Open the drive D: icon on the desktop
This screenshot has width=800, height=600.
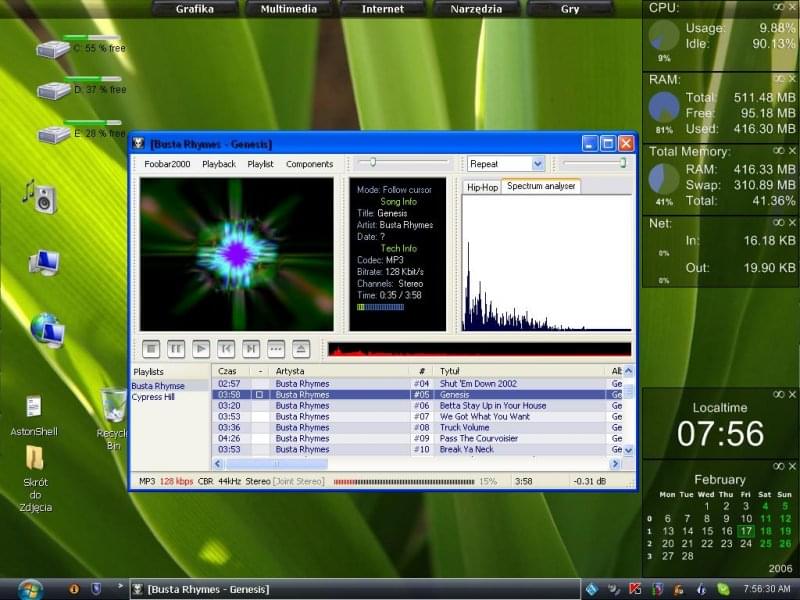click(54, 91)
